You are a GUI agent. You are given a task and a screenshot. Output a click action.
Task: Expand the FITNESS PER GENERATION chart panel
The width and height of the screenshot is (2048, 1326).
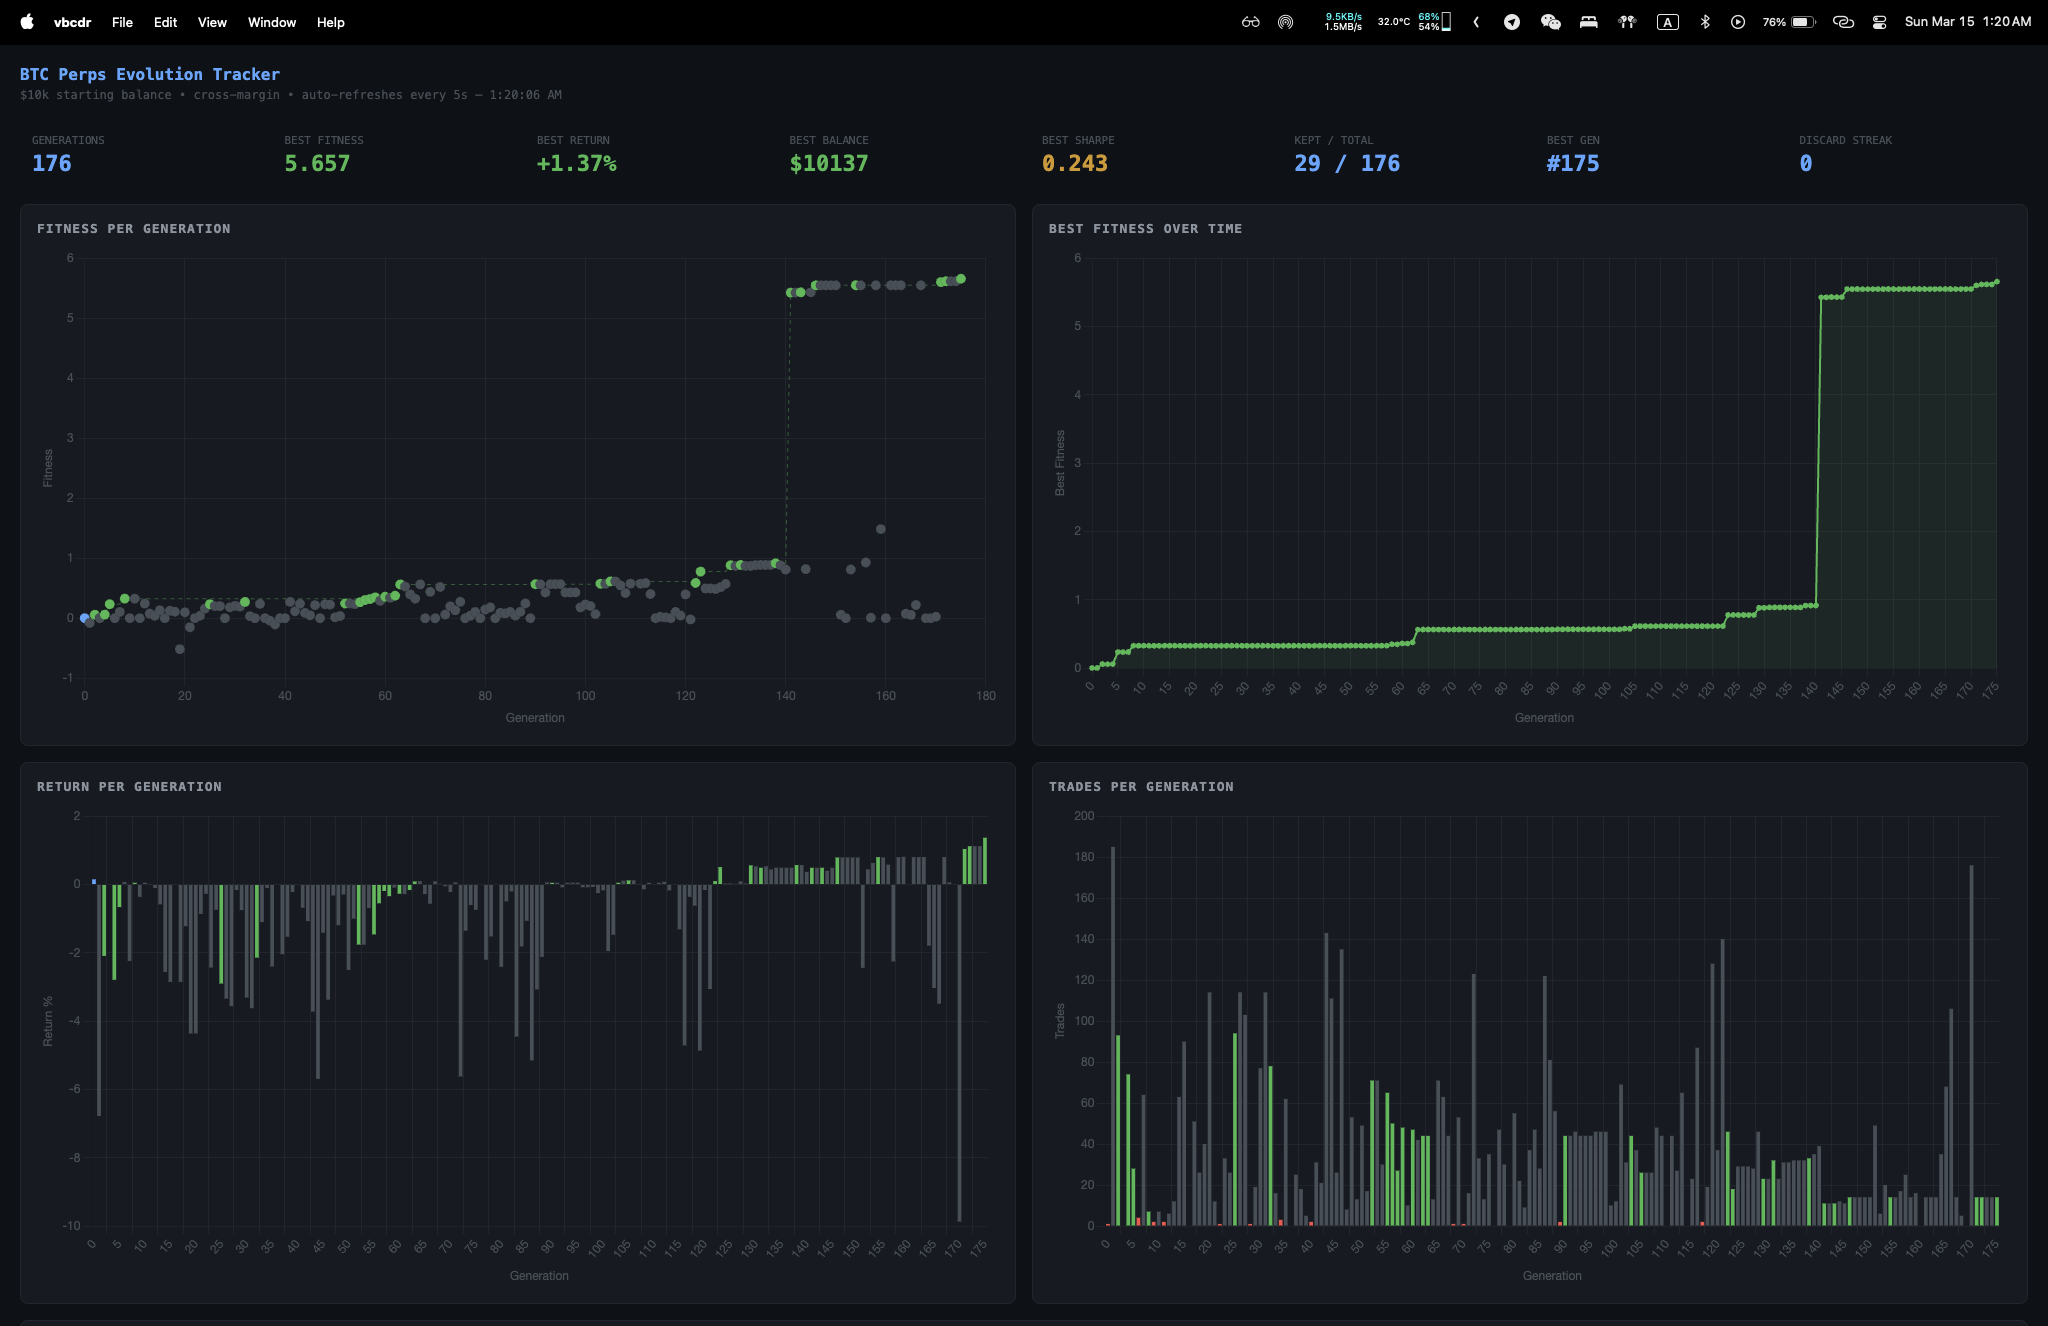[135, 228]
